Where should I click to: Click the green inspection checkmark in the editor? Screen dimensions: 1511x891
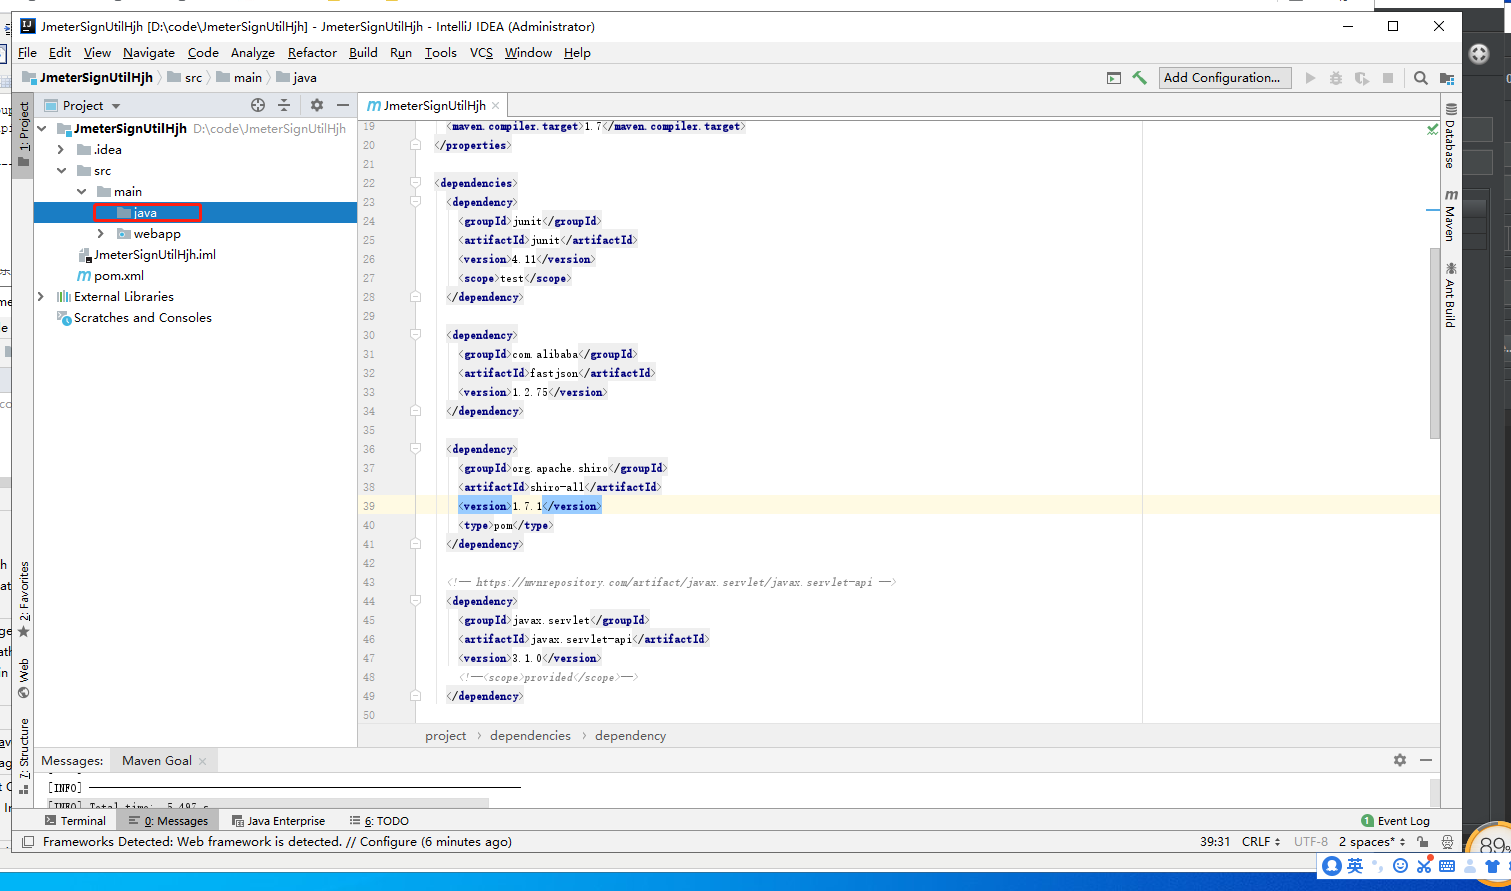coord(1432,129)
